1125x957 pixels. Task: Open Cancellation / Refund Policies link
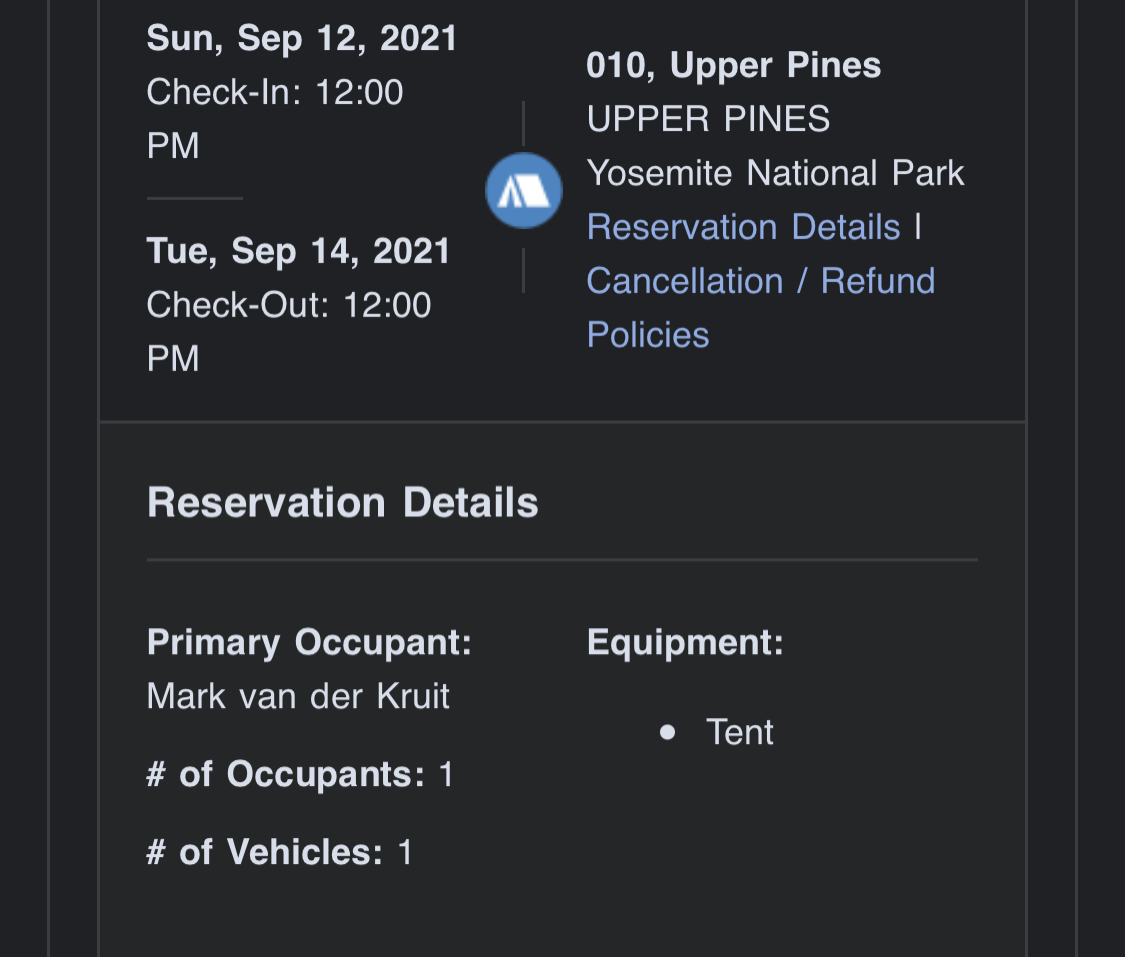point(760,307)
